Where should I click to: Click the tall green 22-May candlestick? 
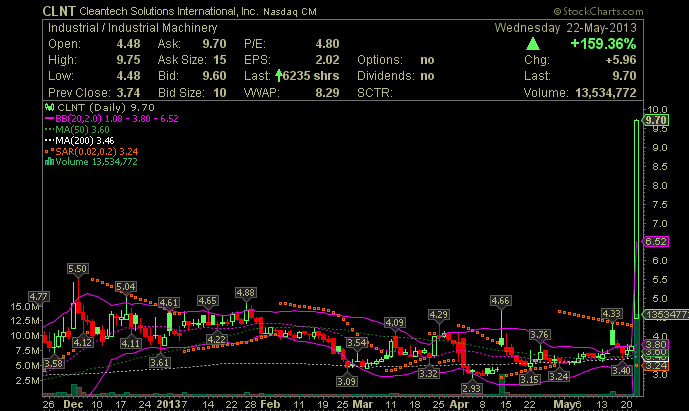coord(636,218)
